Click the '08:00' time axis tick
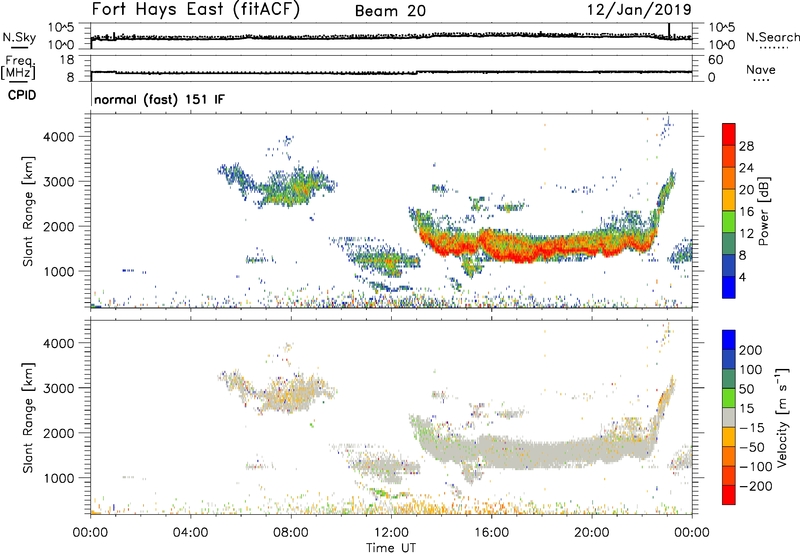This screenshot has height=554, width=800. tap(291, 532)
